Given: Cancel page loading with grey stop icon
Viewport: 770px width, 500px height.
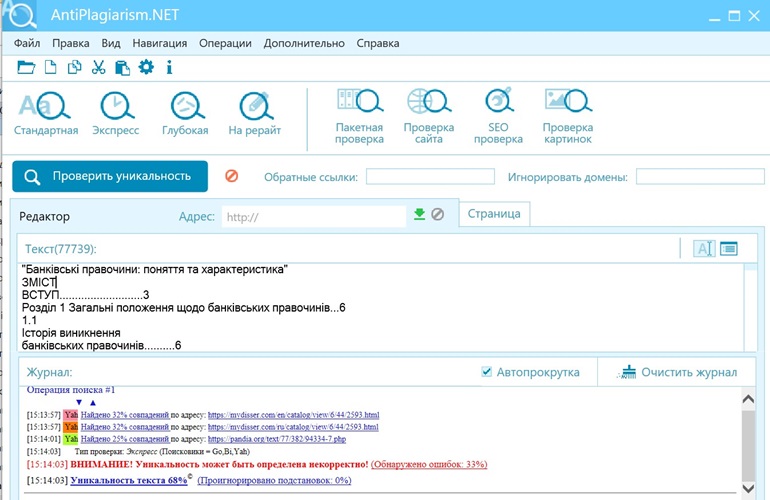Looking at the screenshot, I should pos(438,214).
